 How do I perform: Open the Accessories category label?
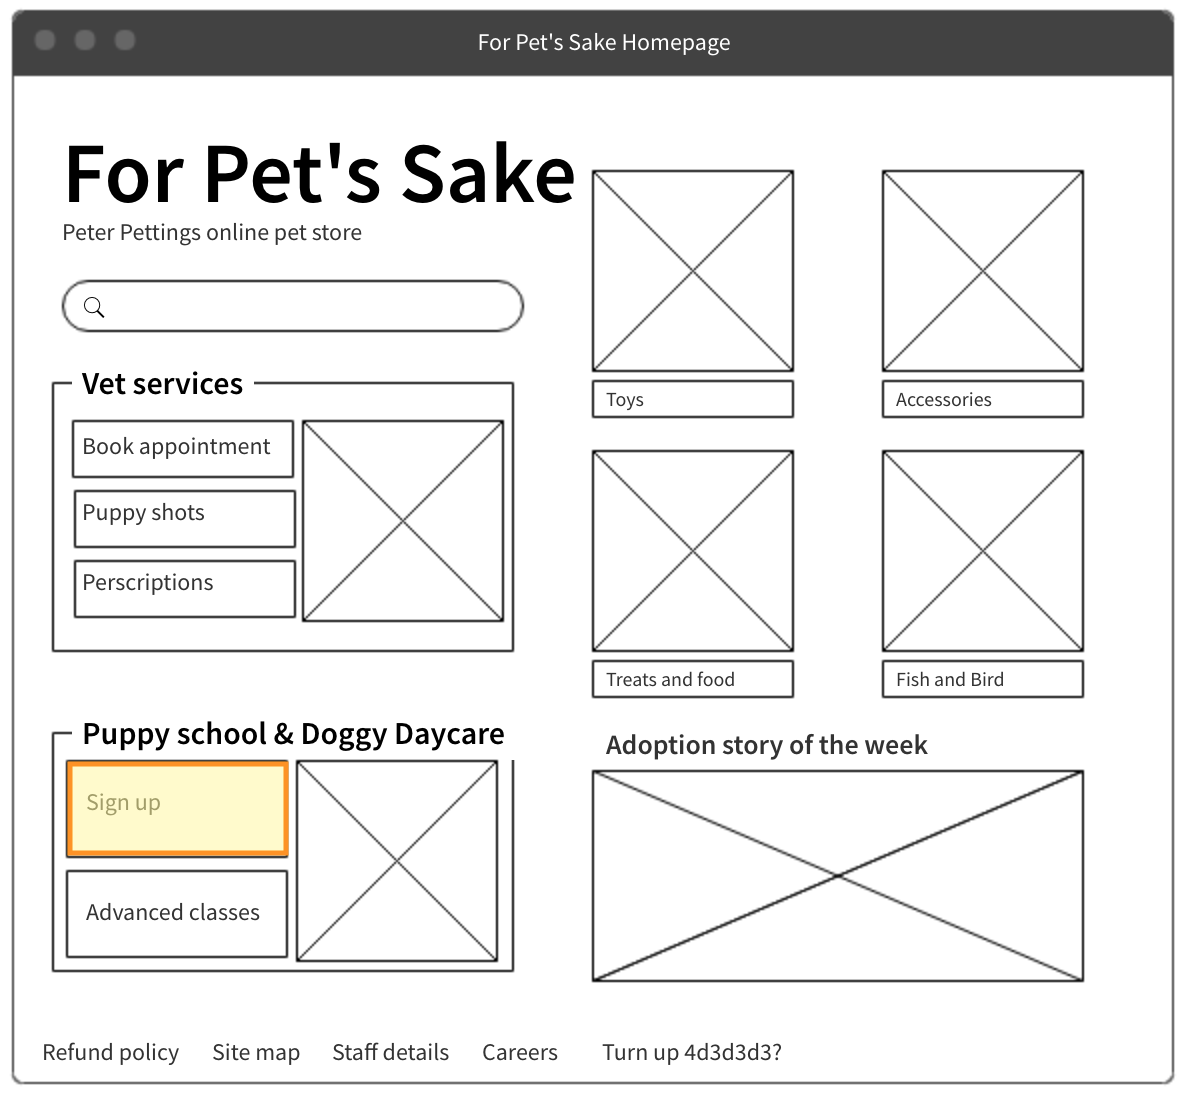(x=982, y=399)
